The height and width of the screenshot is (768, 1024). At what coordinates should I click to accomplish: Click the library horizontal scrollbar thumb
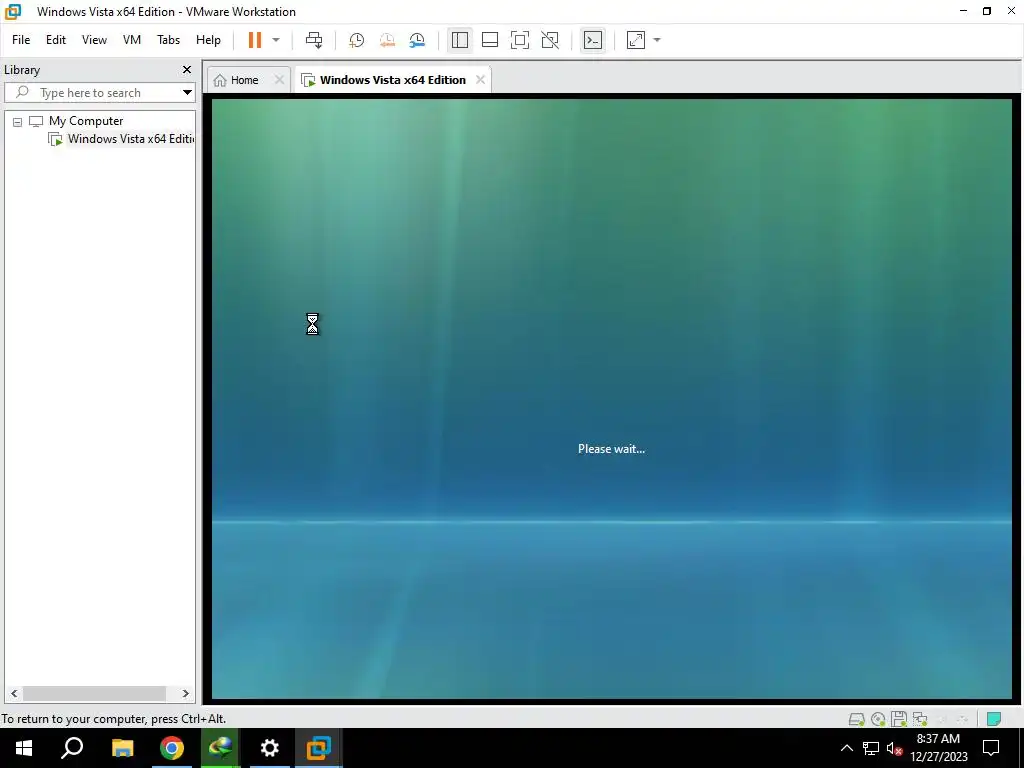coord(94,694)
